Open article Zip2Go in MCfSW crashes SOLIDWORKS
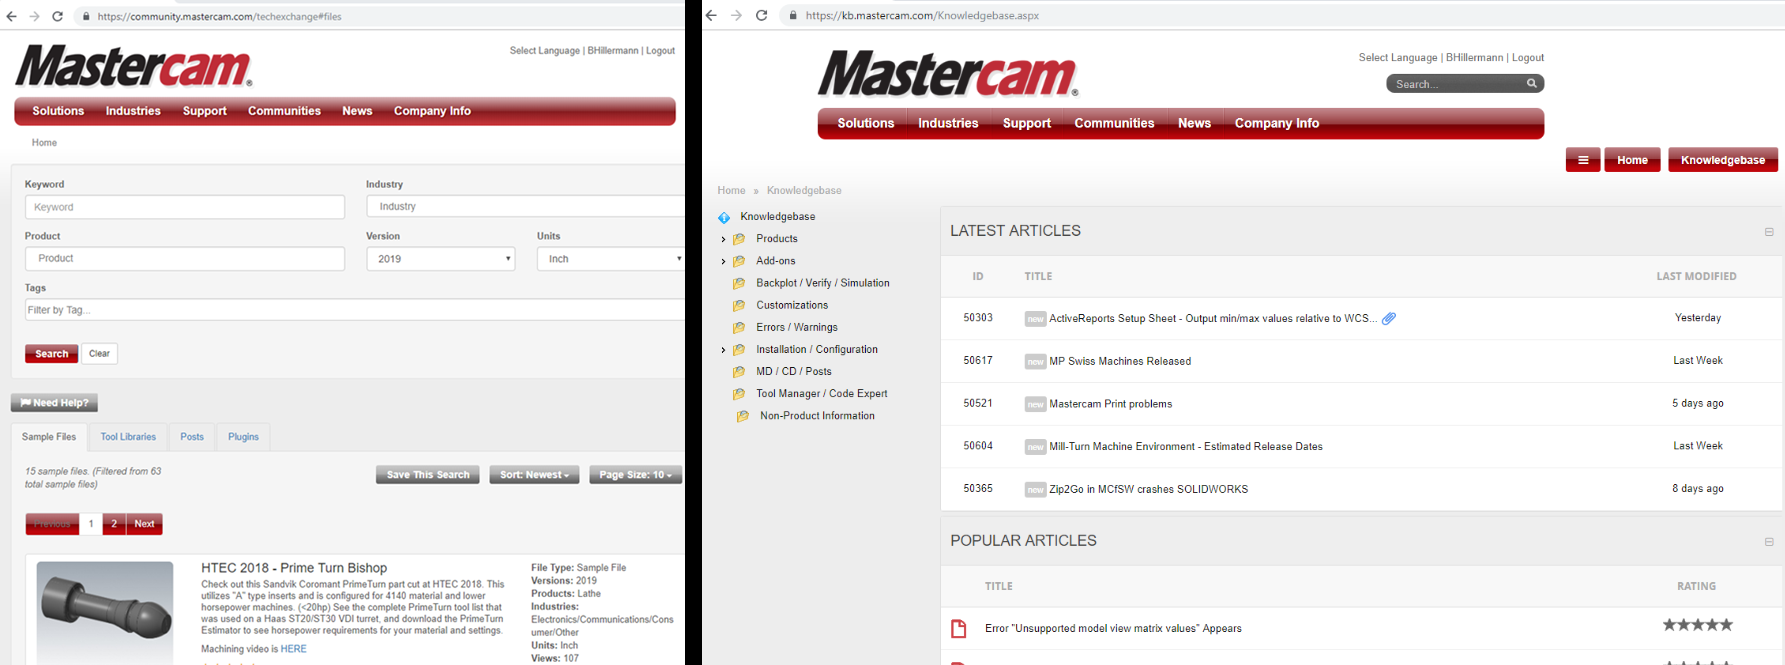Image resolution: width=1785 pixels, height=665 pixels. (1149, 489)
